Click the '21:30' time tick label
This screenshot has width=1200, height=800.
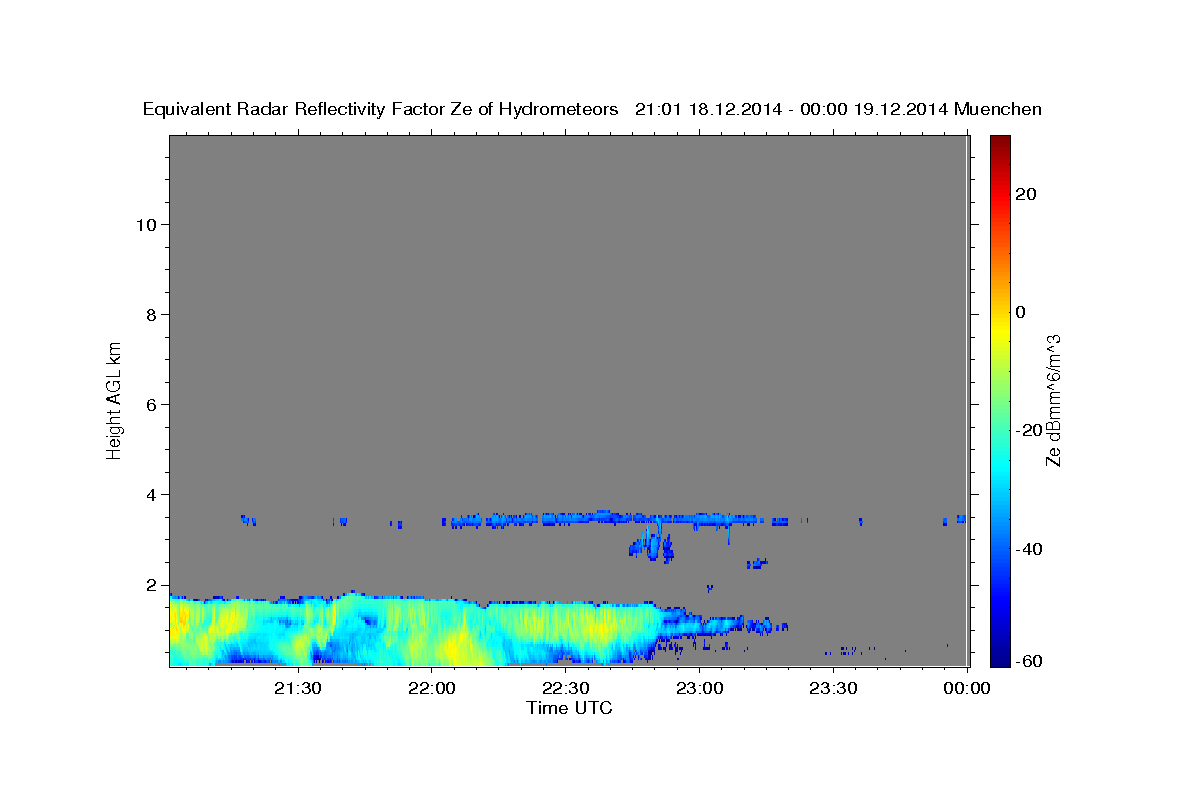tap(298, 688)
